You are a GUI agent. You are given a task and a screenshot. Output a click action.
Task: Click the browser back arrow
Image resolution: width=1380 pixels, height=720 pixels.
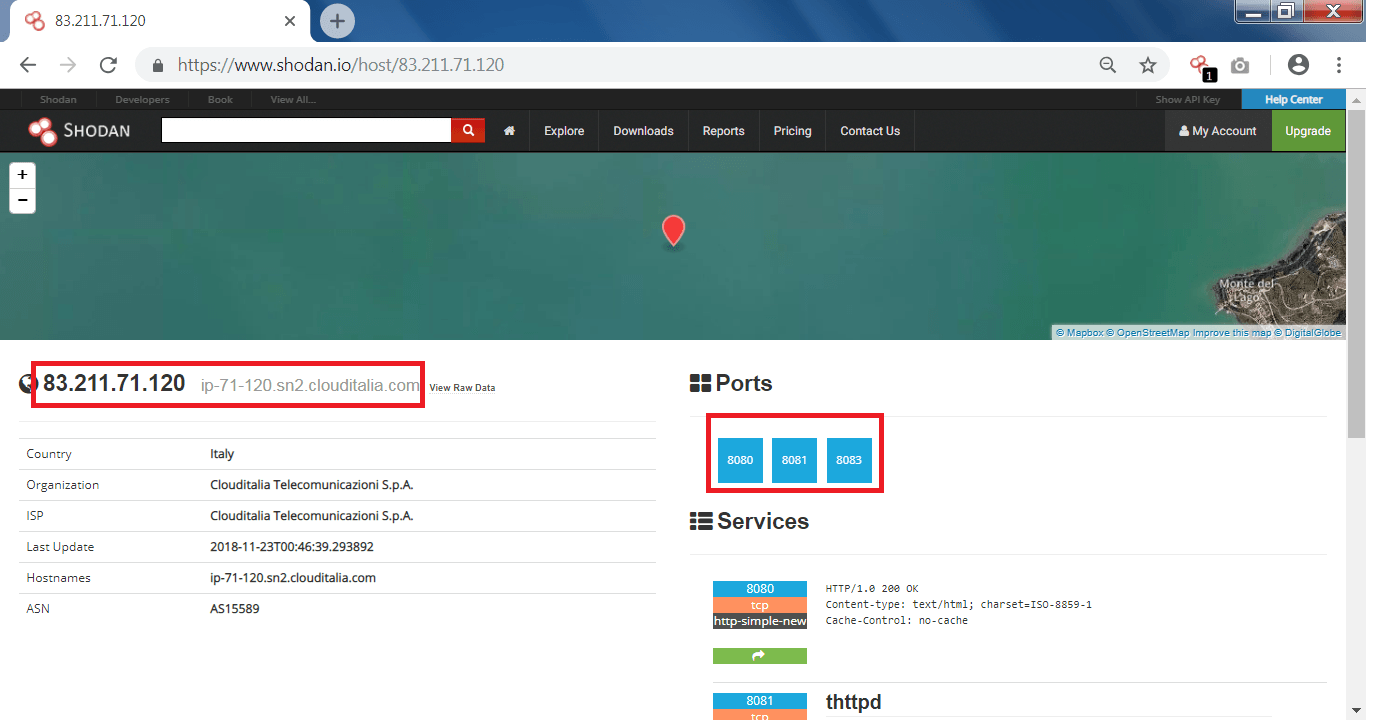tap(28, 65)
